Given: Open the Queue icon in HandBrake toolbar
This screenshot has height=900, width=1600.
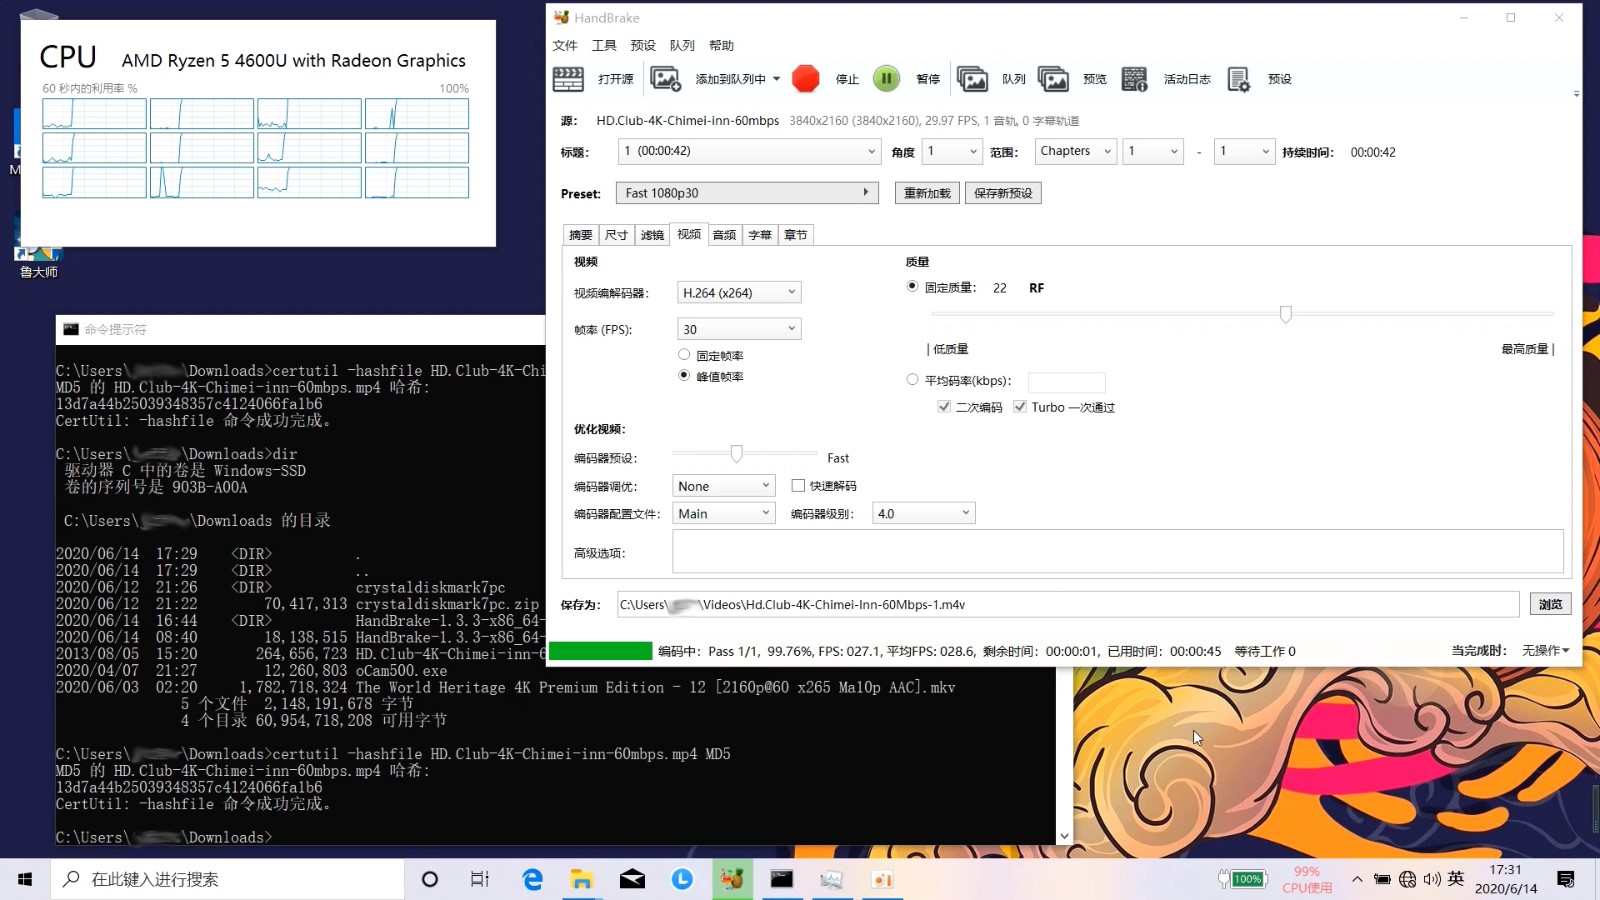Looking at the screenshot, I should (972, 79).
